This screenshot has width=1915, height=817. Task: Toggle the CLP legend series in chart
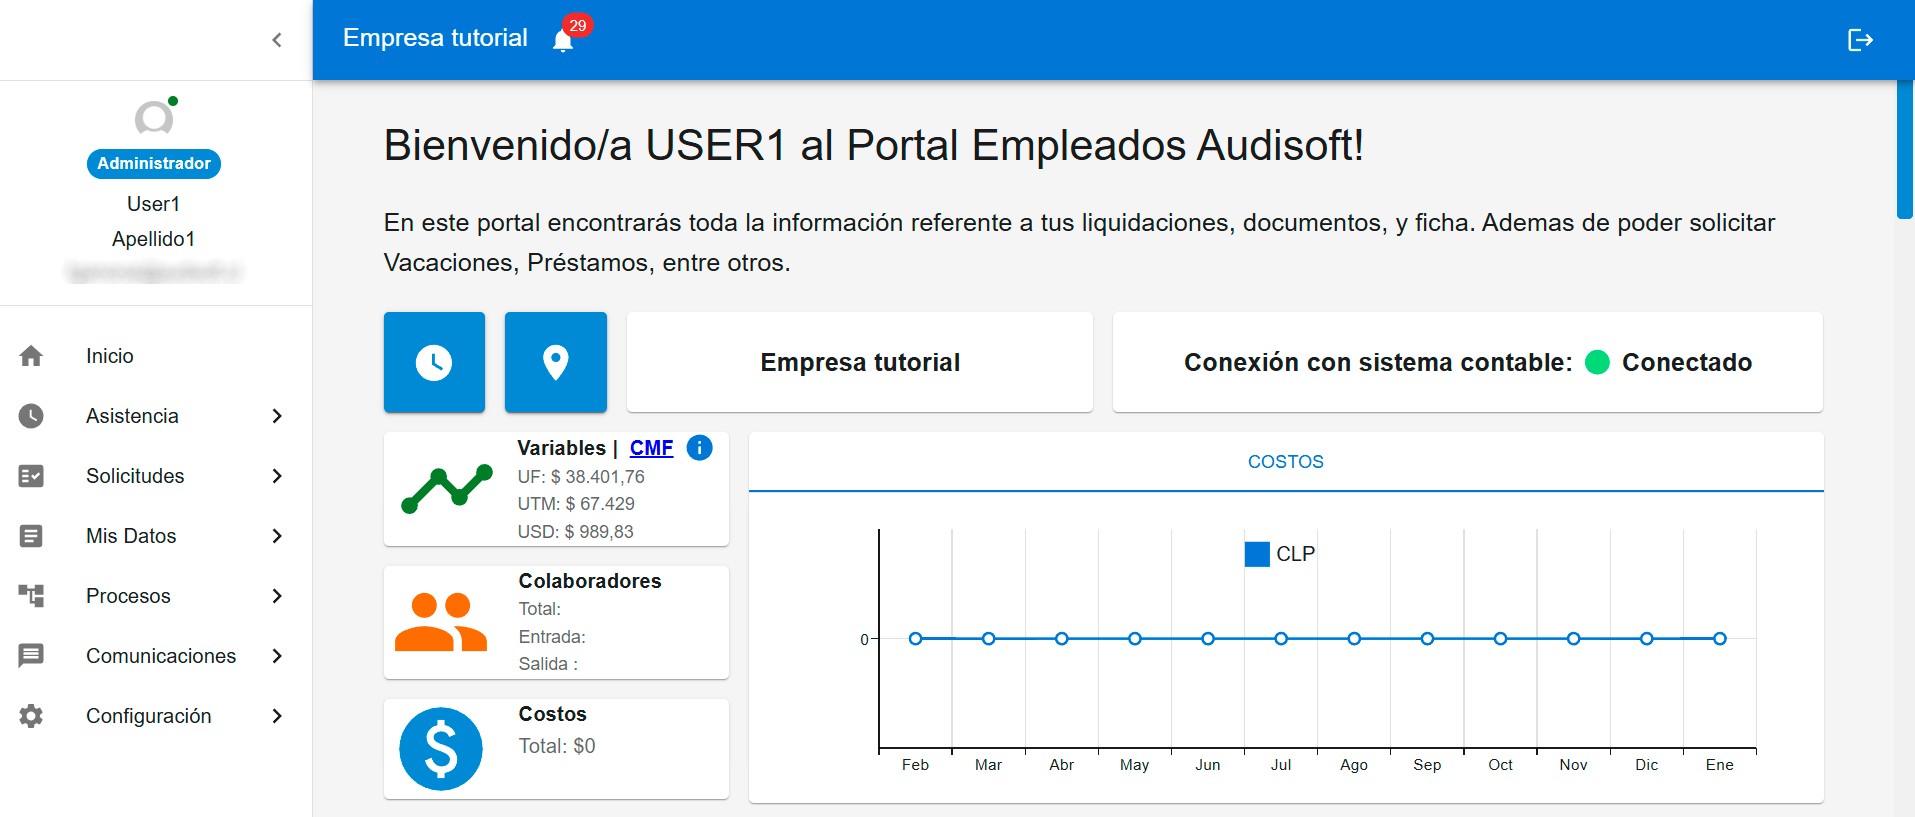[x=1279, y=554]
